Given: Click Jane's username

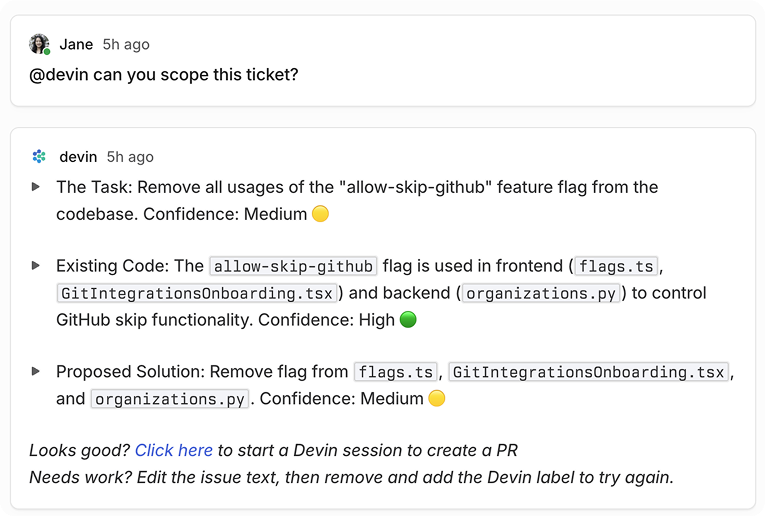Looking at the screenshot, I should 76,44.
